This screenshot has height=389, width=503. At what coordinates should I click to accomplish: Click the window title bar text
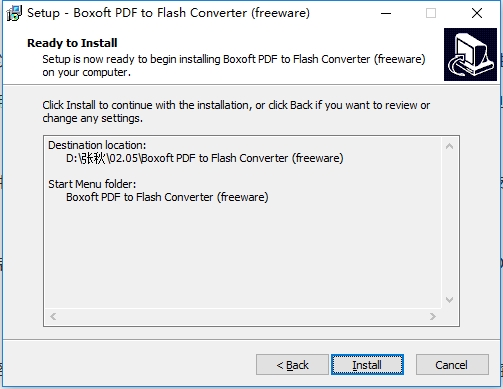(168, 13)
